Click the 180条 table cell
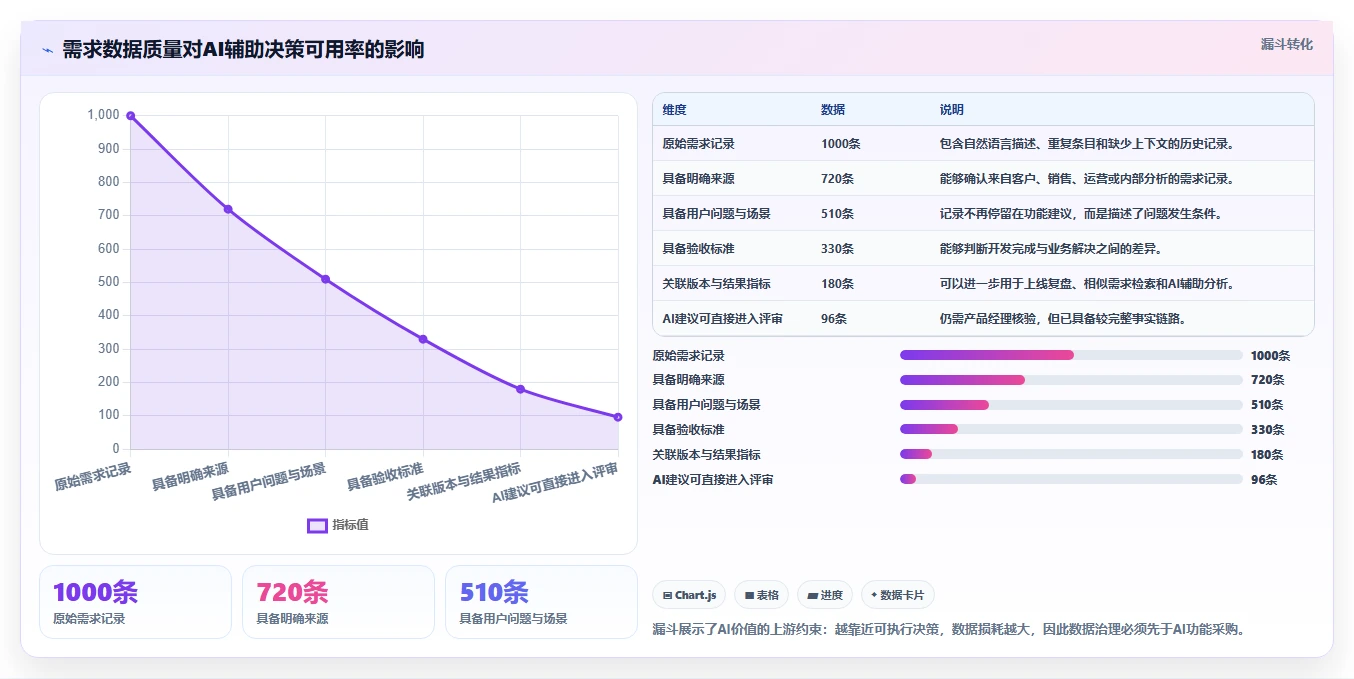 (x=837, y=284)
